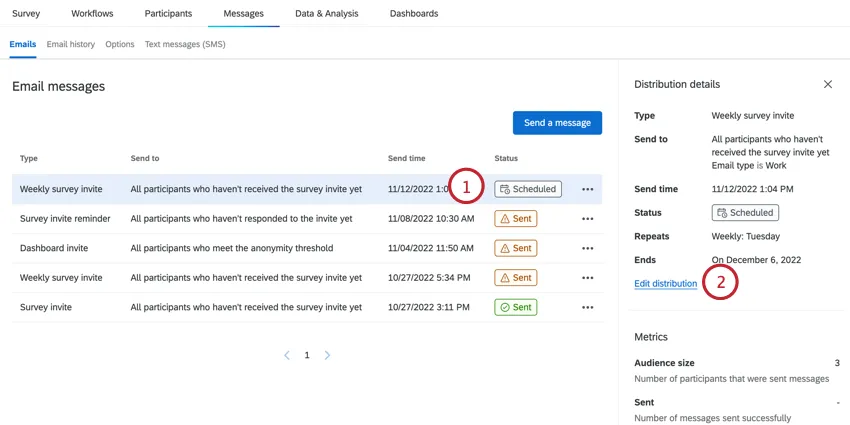The height and width of the screenshot is (425, 850).
Task: Close the Distribution details panel
Action: click(827, 85)
